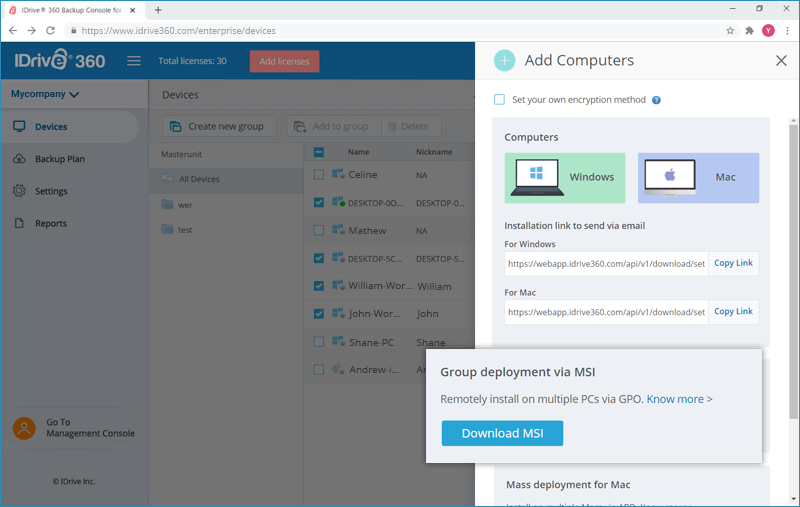Click the browser profile avatar Y

[768, 31]
